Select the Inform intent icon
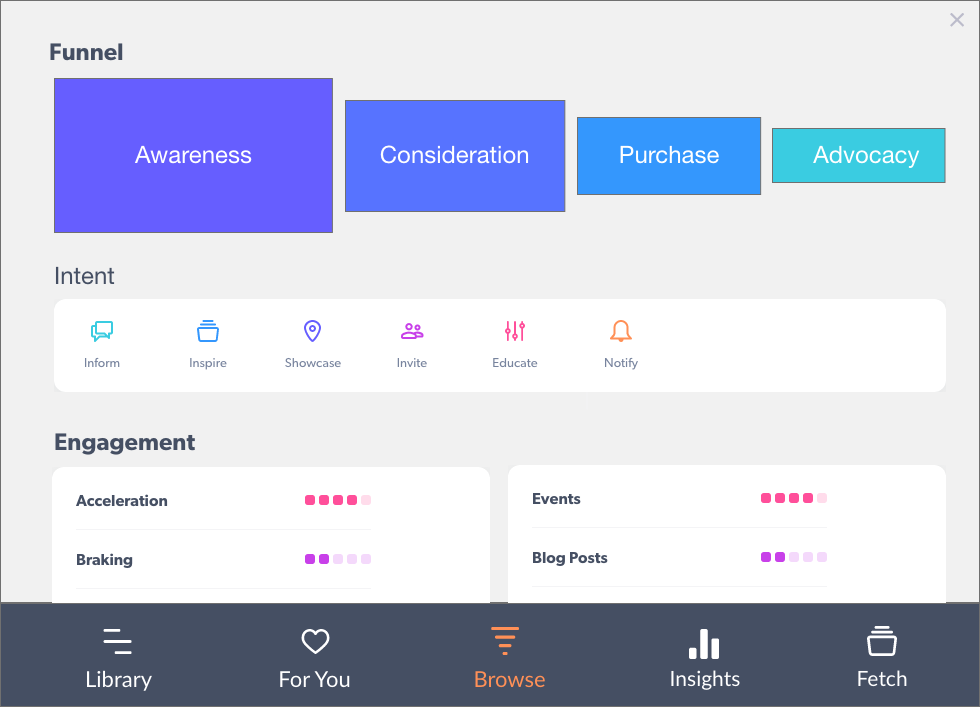Screen dimensions: 980x707 pyautogui.click(x=102, y=332)
